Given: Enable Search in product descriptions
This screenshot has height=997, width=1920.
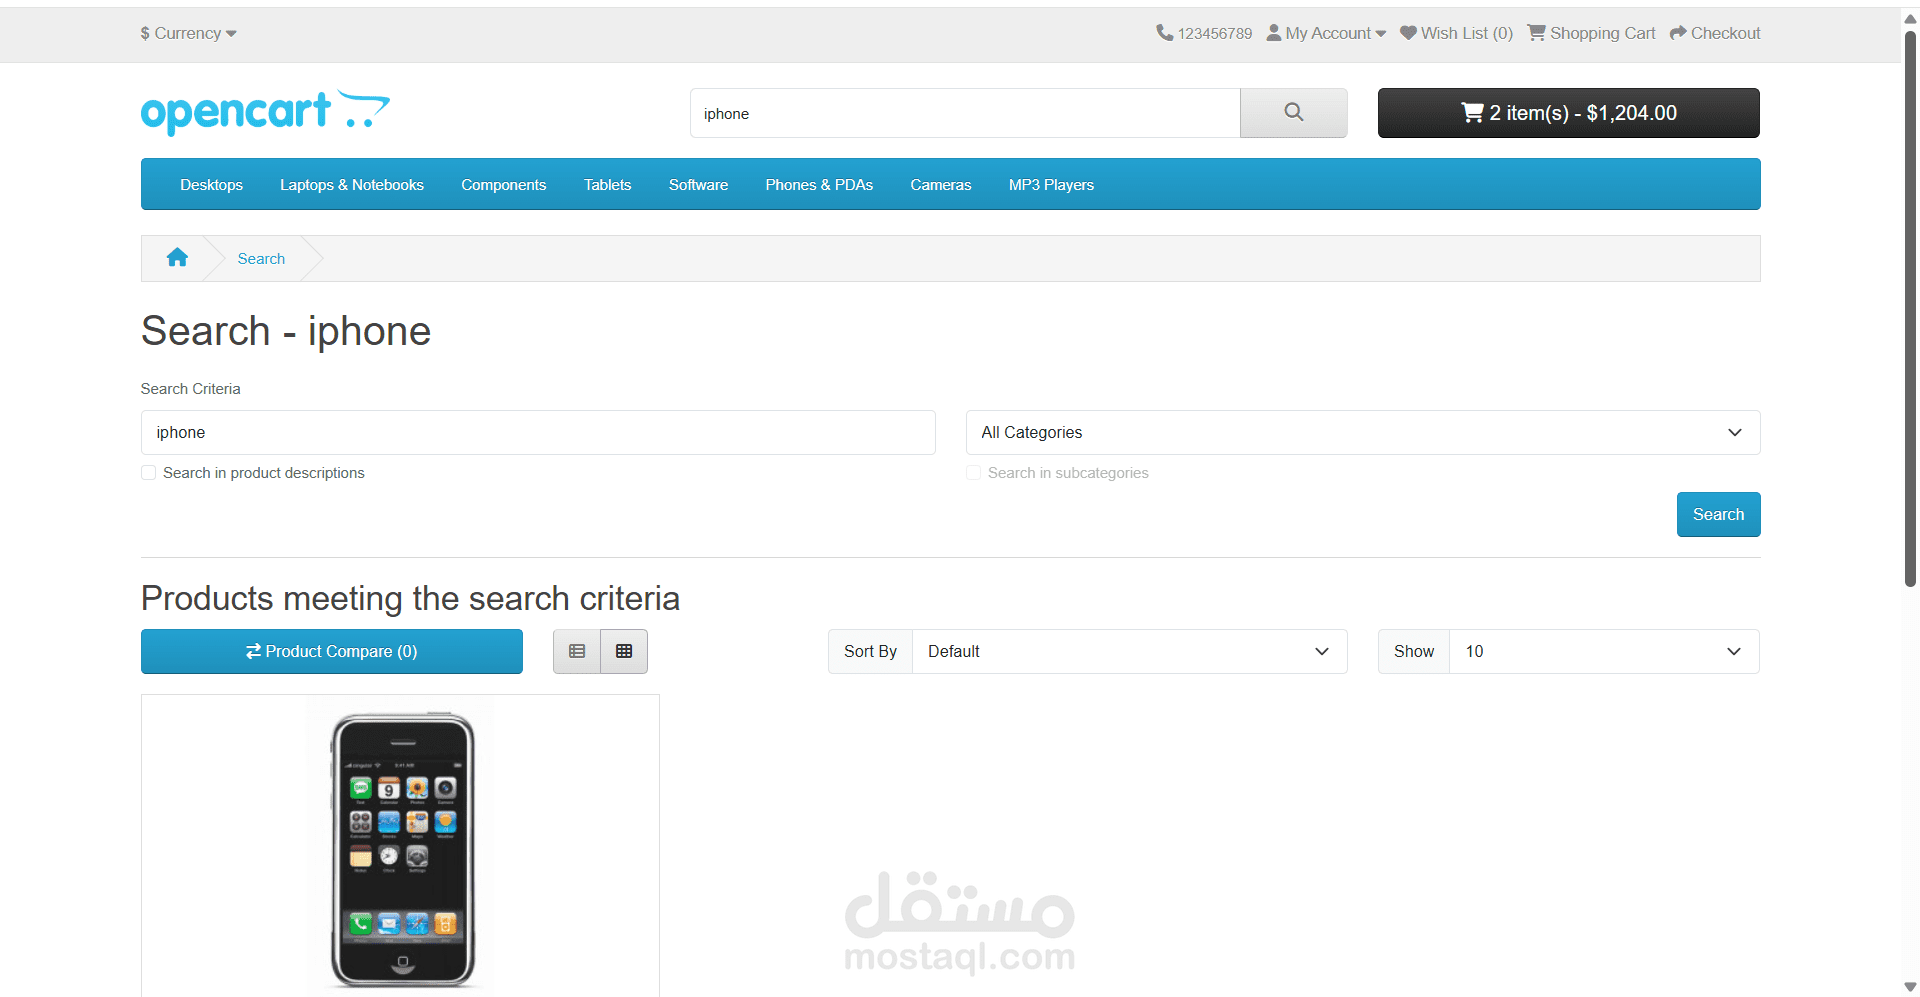Looking at the screenshot, I should point(148,473).
